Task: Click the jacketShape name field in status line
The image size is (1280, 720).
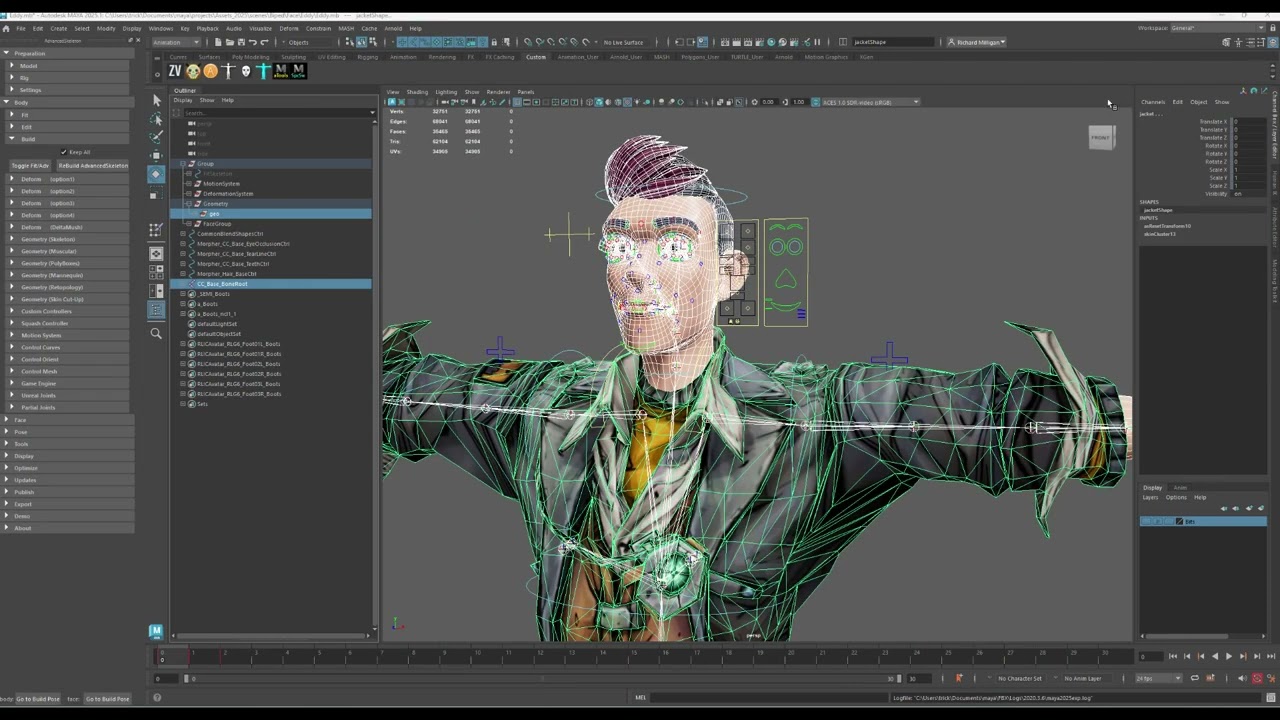Action: point(892,42)
